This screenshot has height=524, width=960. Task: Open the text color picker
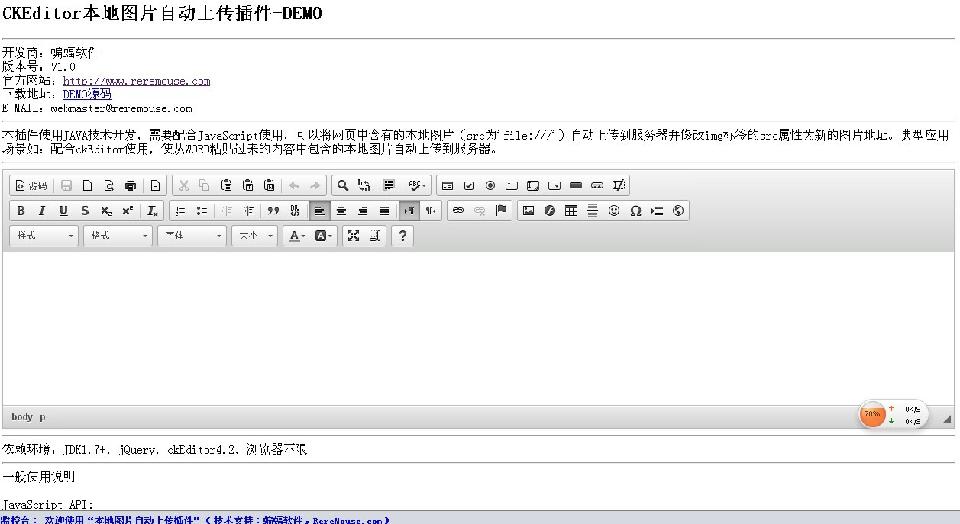coord(296,236)
